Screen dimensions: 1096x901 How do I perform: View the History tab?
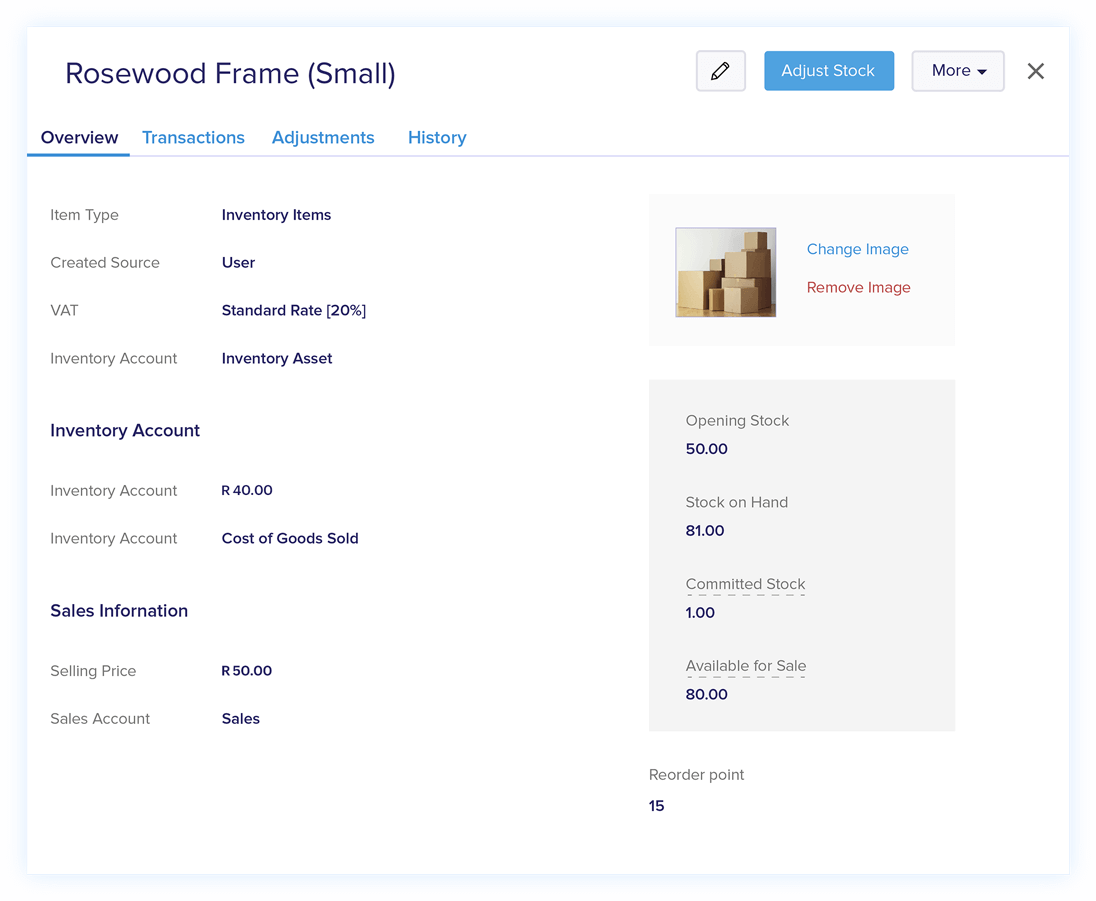[437, 138]
